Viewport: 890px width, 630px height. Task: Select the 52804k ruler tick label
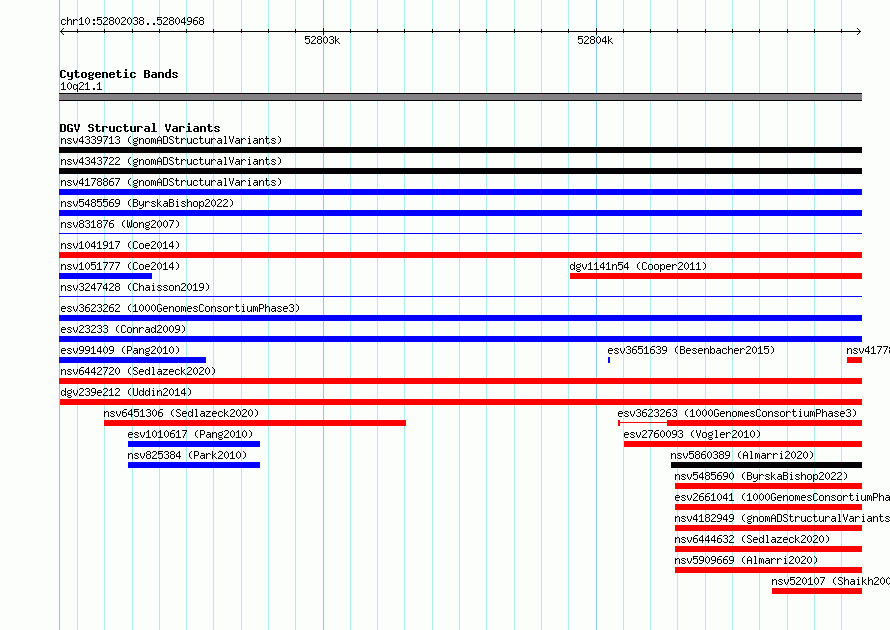pos(595,40)
